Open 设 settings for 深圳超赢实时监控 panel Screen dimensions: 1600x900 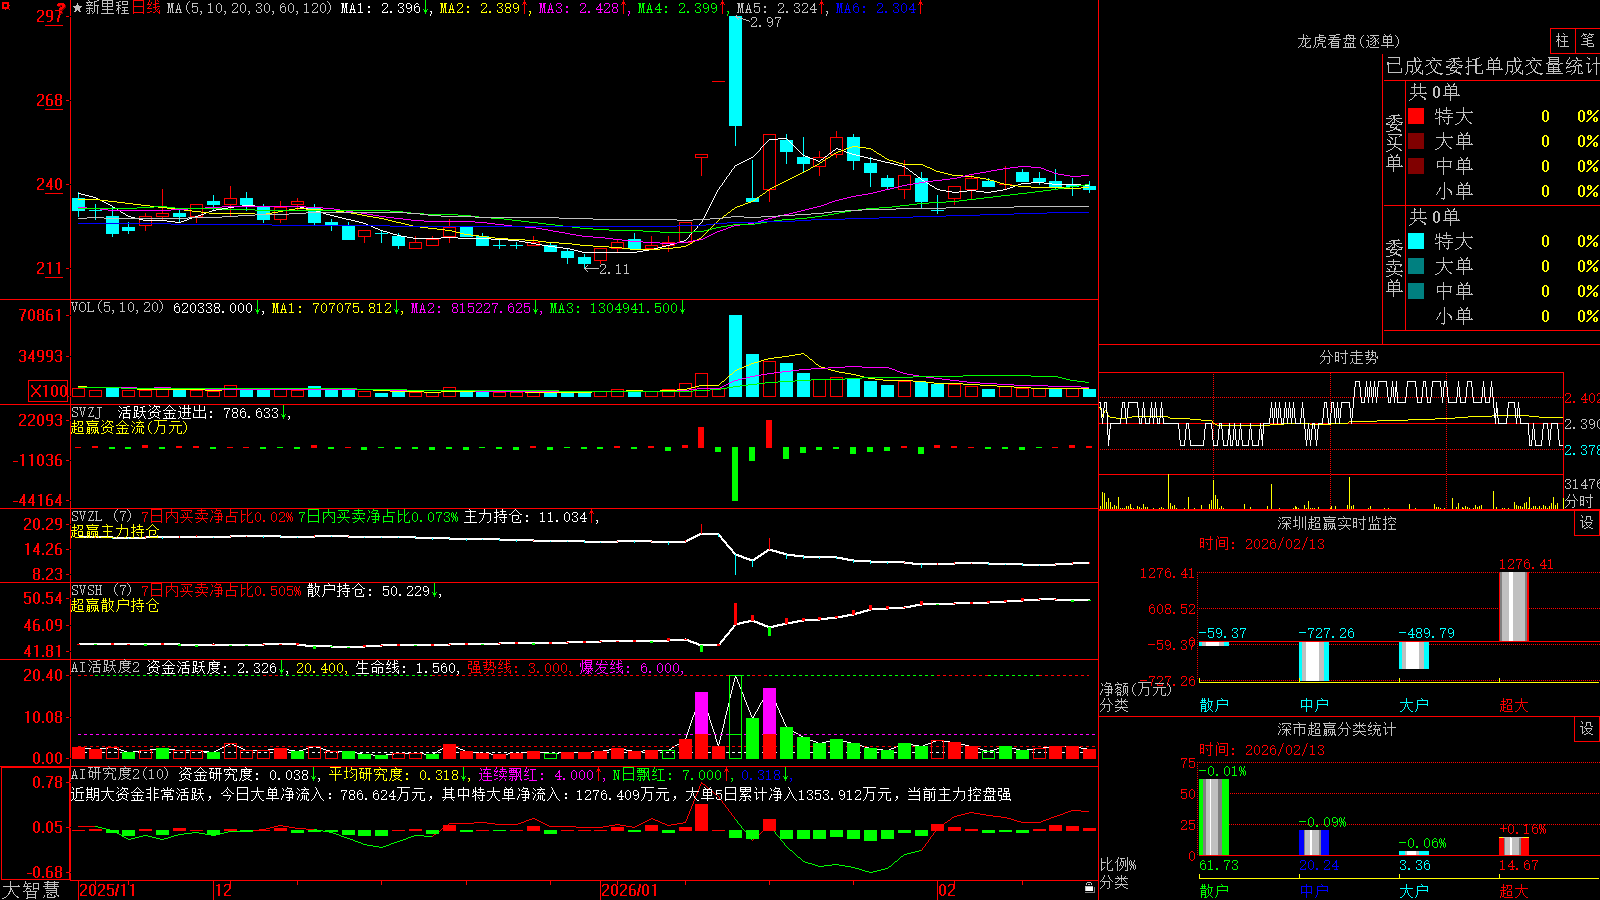coord(1587,523)
